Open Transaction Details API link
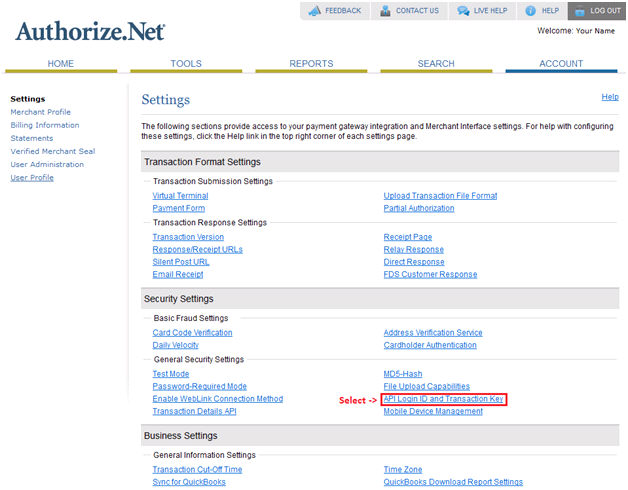Viewport: 628px width, 490px height. [x=194, y=411]
